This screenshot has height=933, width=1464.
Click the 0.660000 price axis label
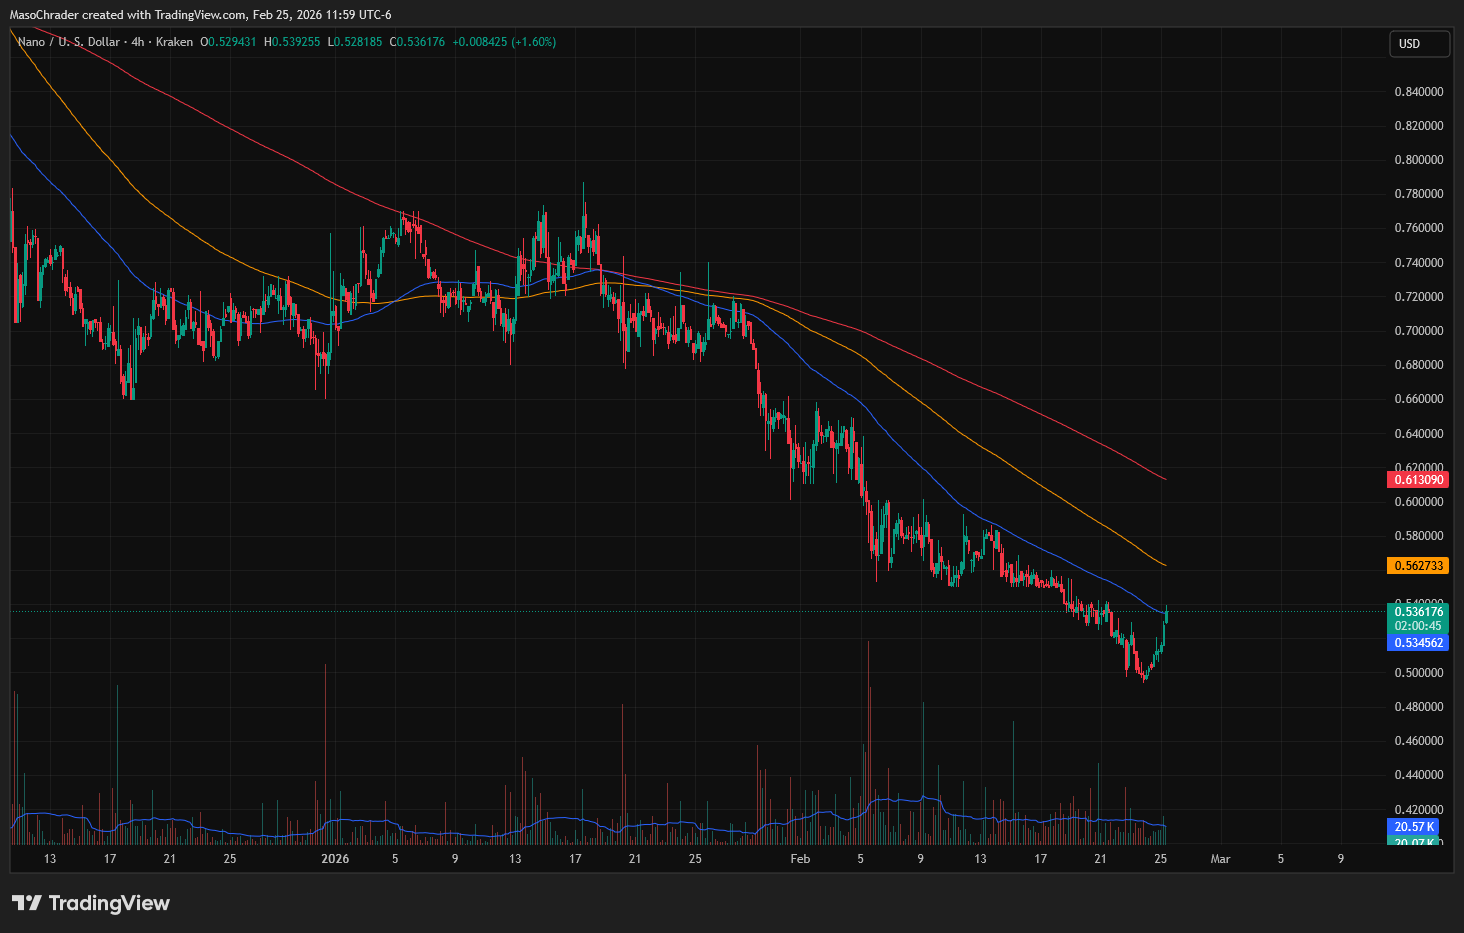(1419, 399)
